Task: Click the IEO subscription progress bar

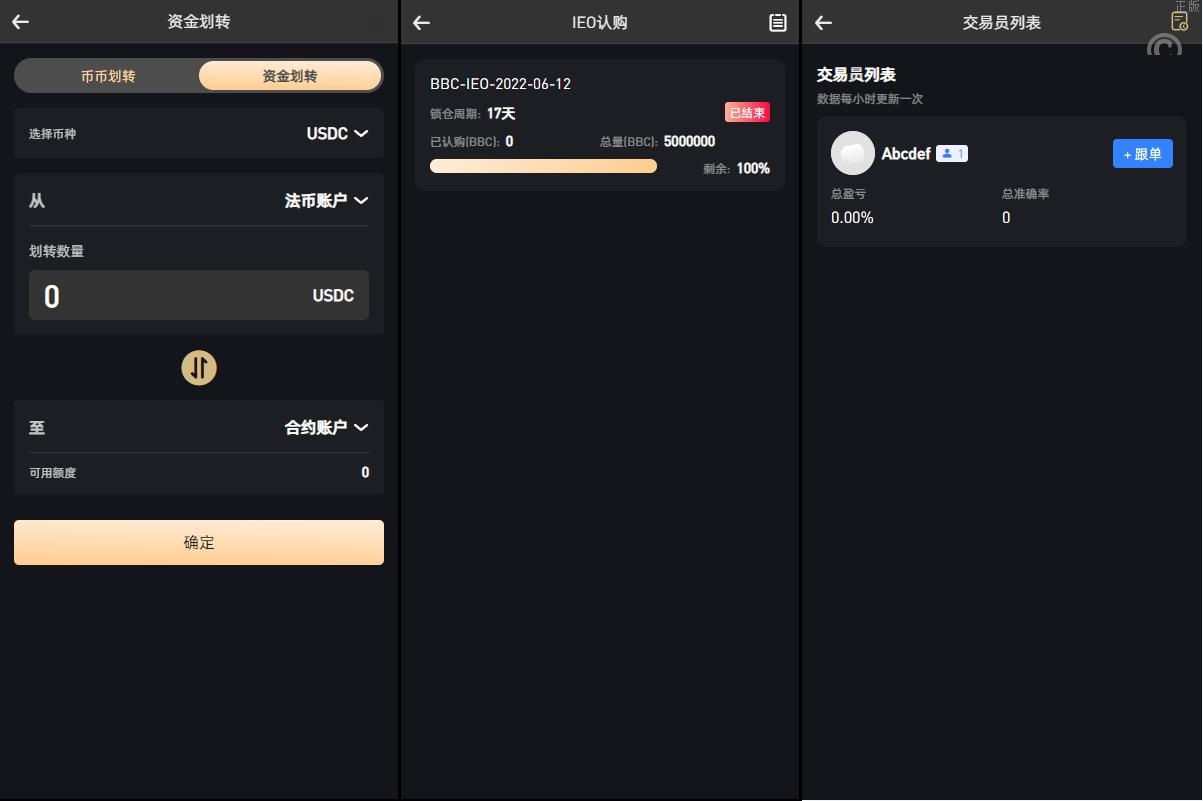Action: [x=543, y=166]
